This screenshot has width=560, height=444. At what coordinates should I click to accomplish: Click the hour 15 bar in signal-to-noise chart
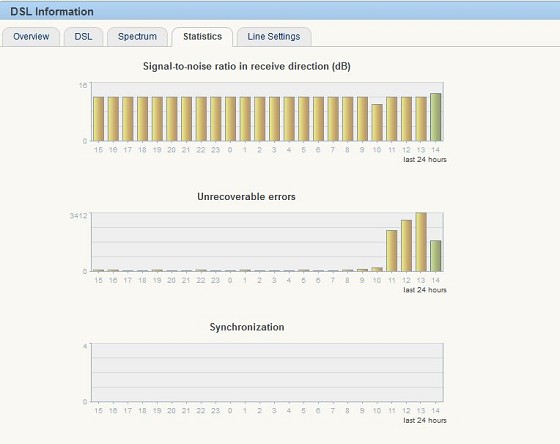pyautogui.click(x=99, y=119)
